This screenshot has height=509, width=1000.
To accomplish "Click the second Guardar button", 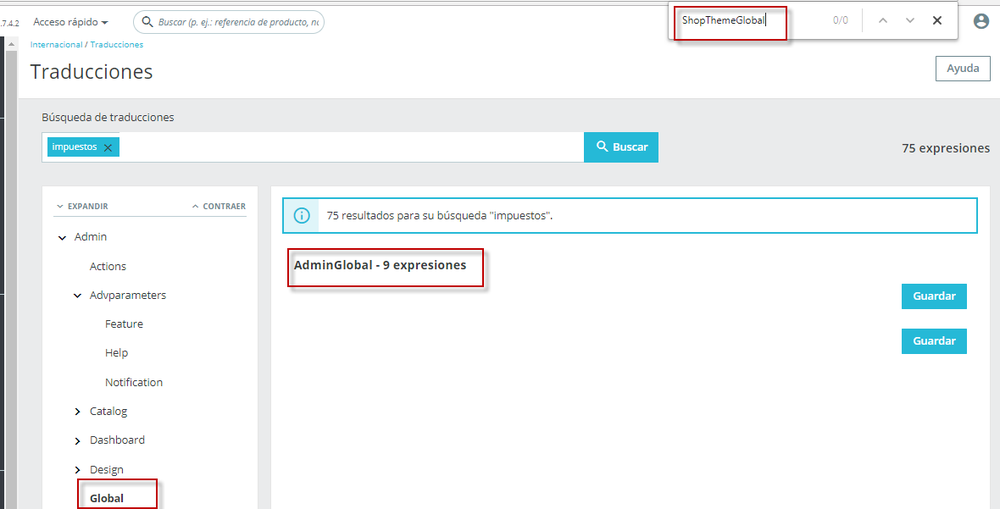I will 934,341.
